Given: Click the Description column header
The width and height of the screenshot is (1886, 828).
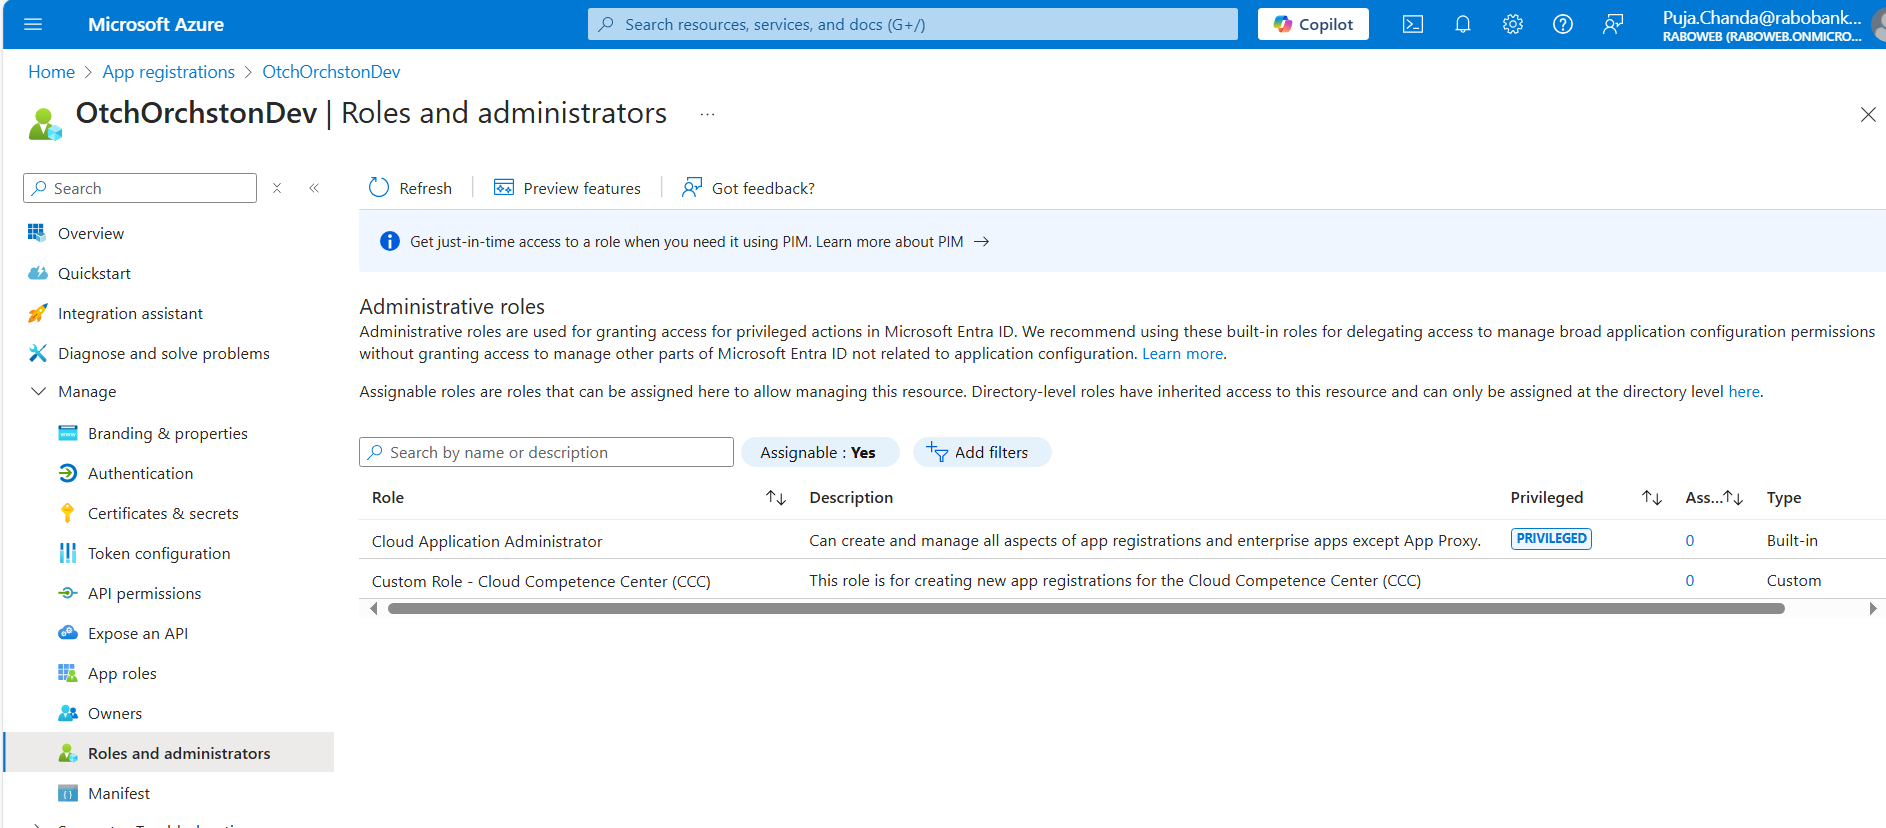Looking at the screenshot, I should (x=851, y=498).
